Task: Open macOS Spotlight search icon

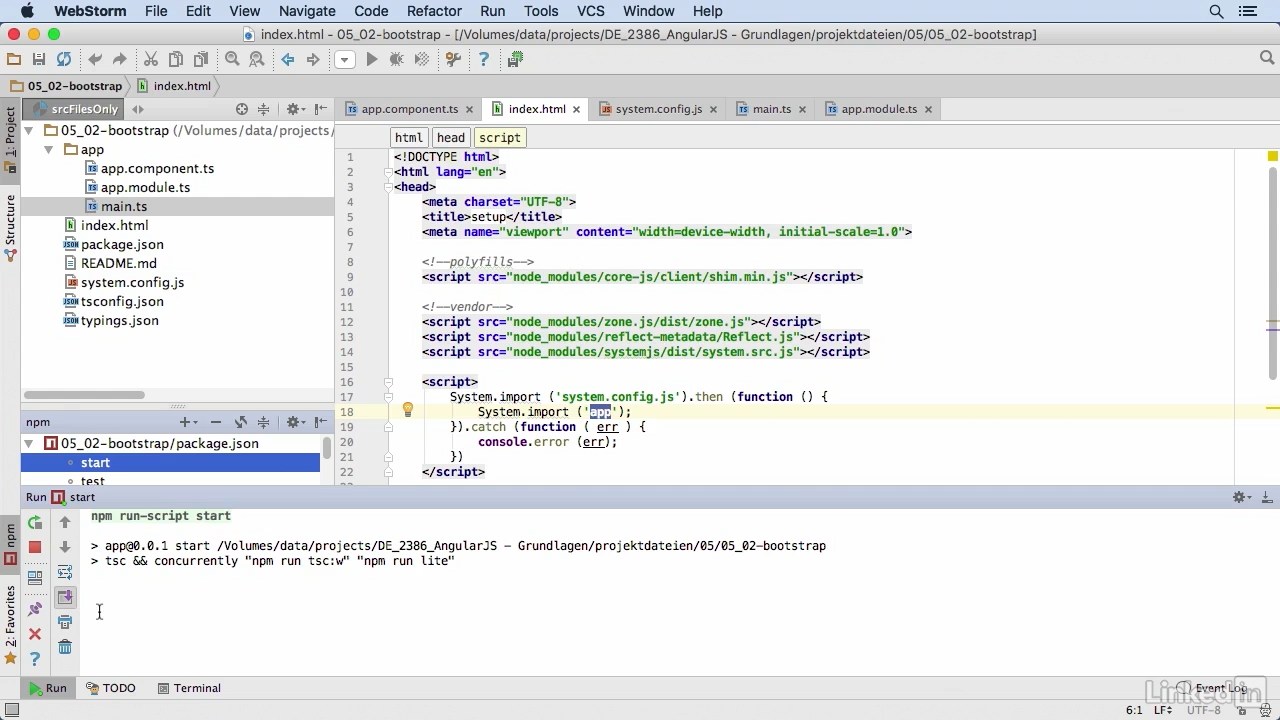Action: [1216, 11]
